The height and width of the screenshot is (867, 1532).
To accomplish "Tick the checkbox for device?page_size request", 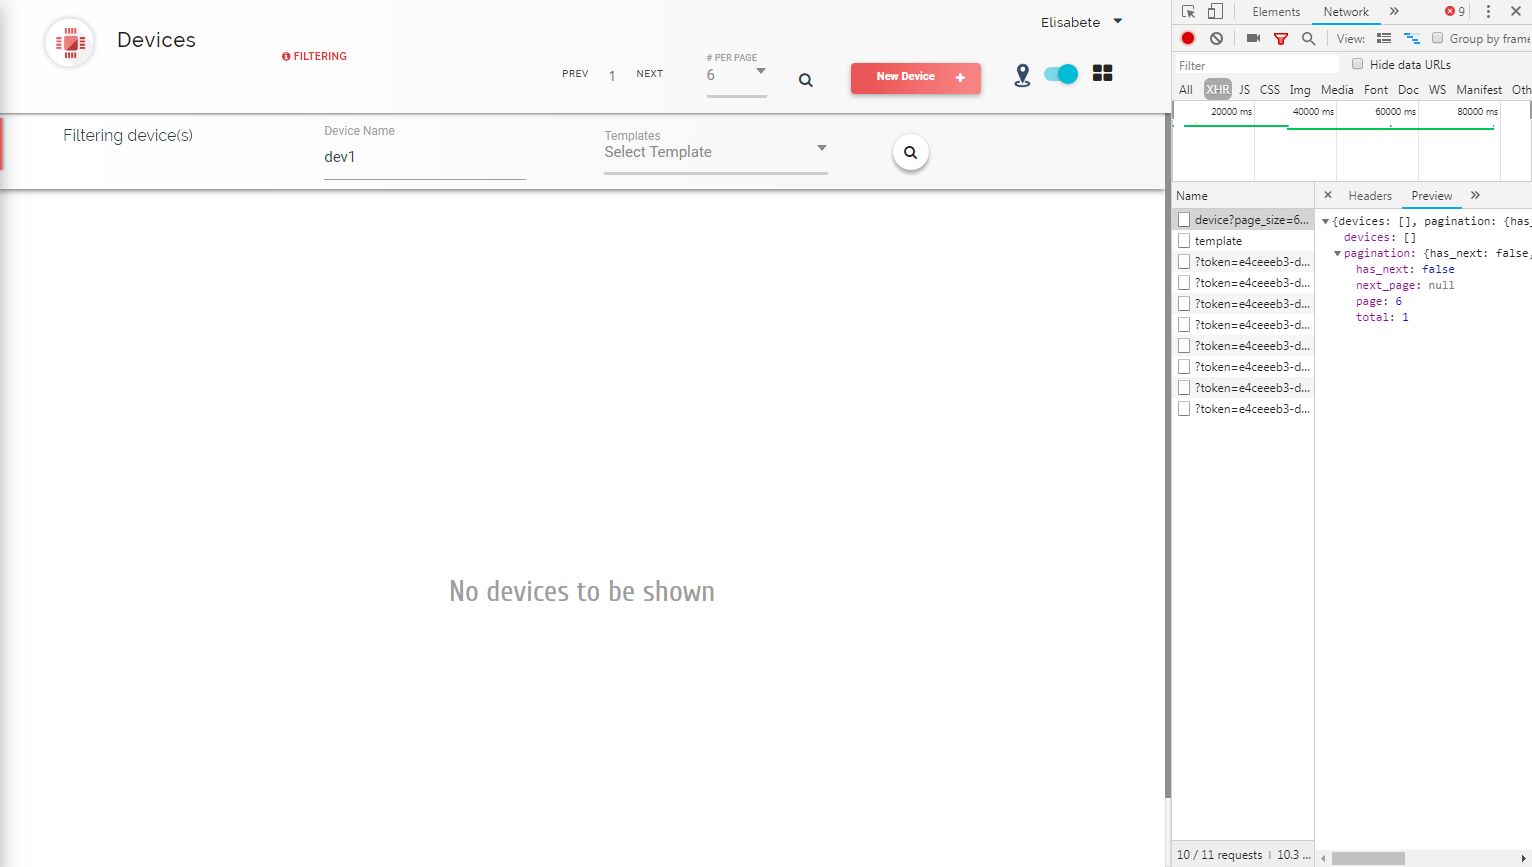I will click(1184, 219).
